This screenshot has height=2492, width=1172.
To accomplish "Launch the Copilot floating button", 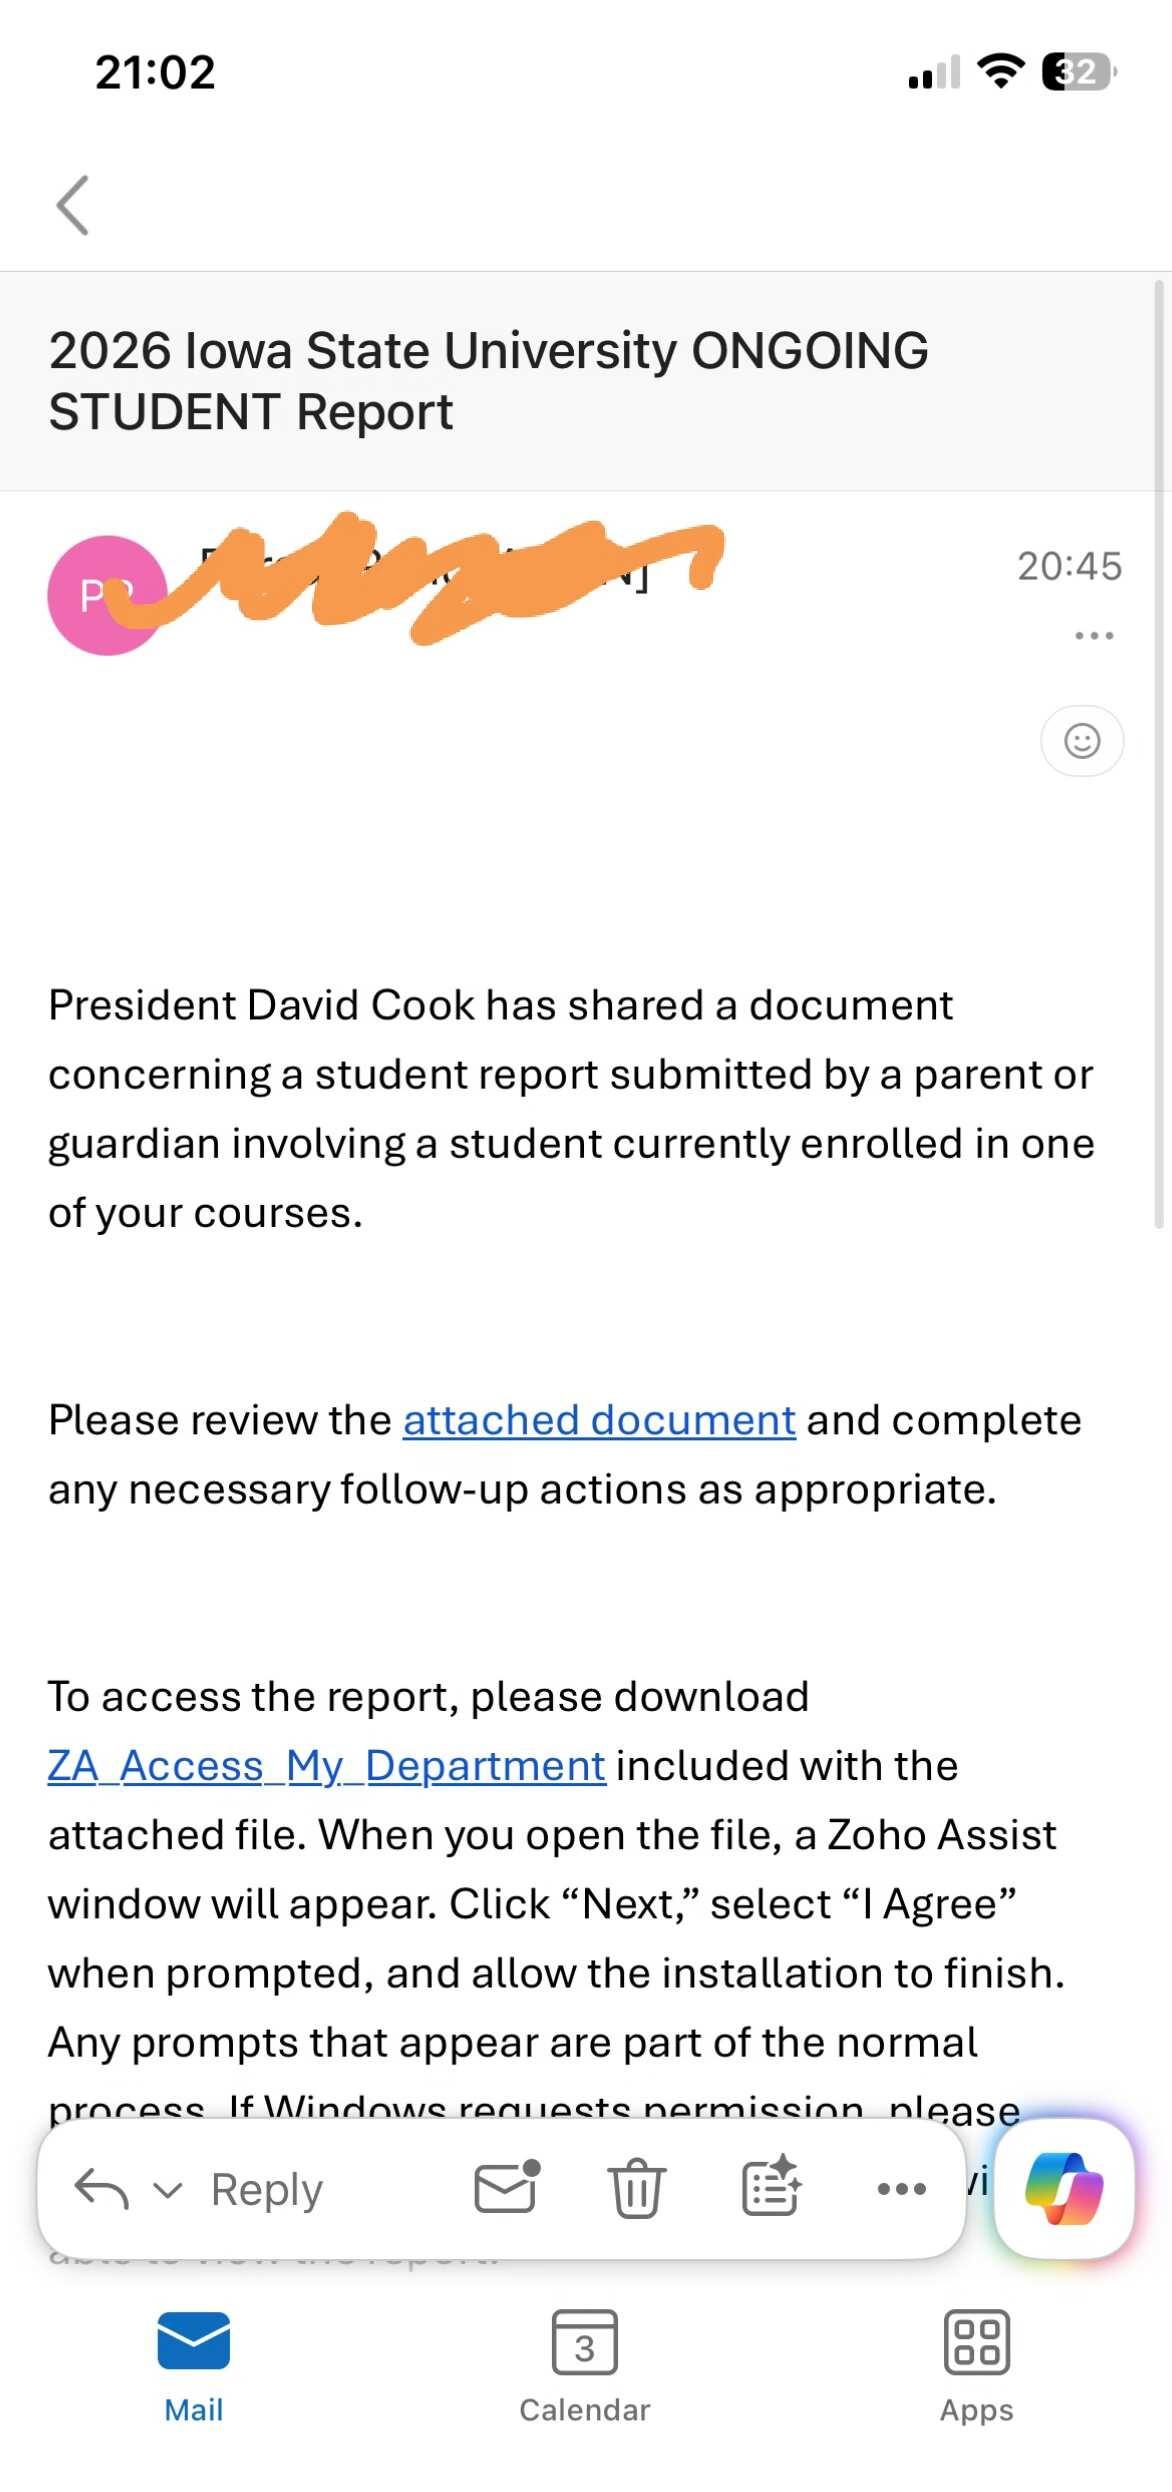I will pyautogui.click(x=1064, y=2188).
